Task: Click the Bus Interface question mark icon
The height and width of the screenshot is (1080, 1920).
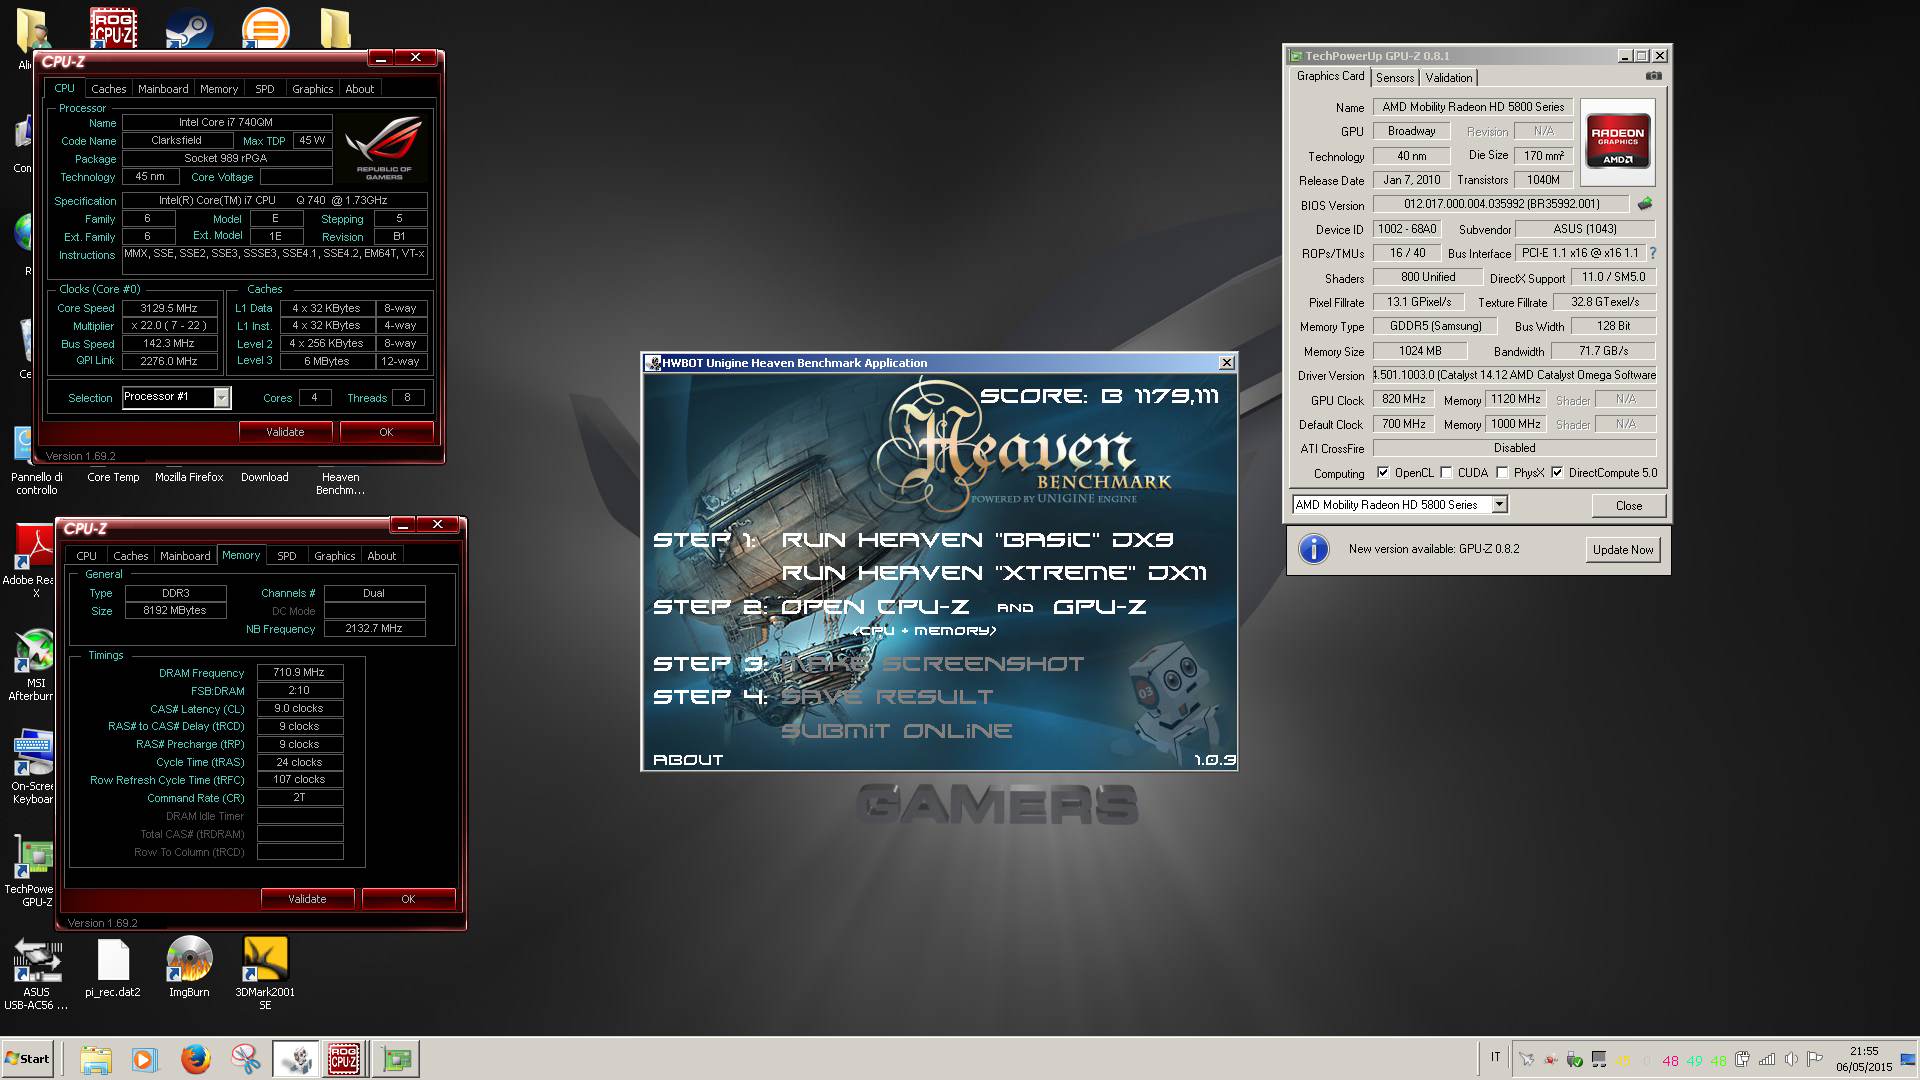Action: coord(1652,253)
